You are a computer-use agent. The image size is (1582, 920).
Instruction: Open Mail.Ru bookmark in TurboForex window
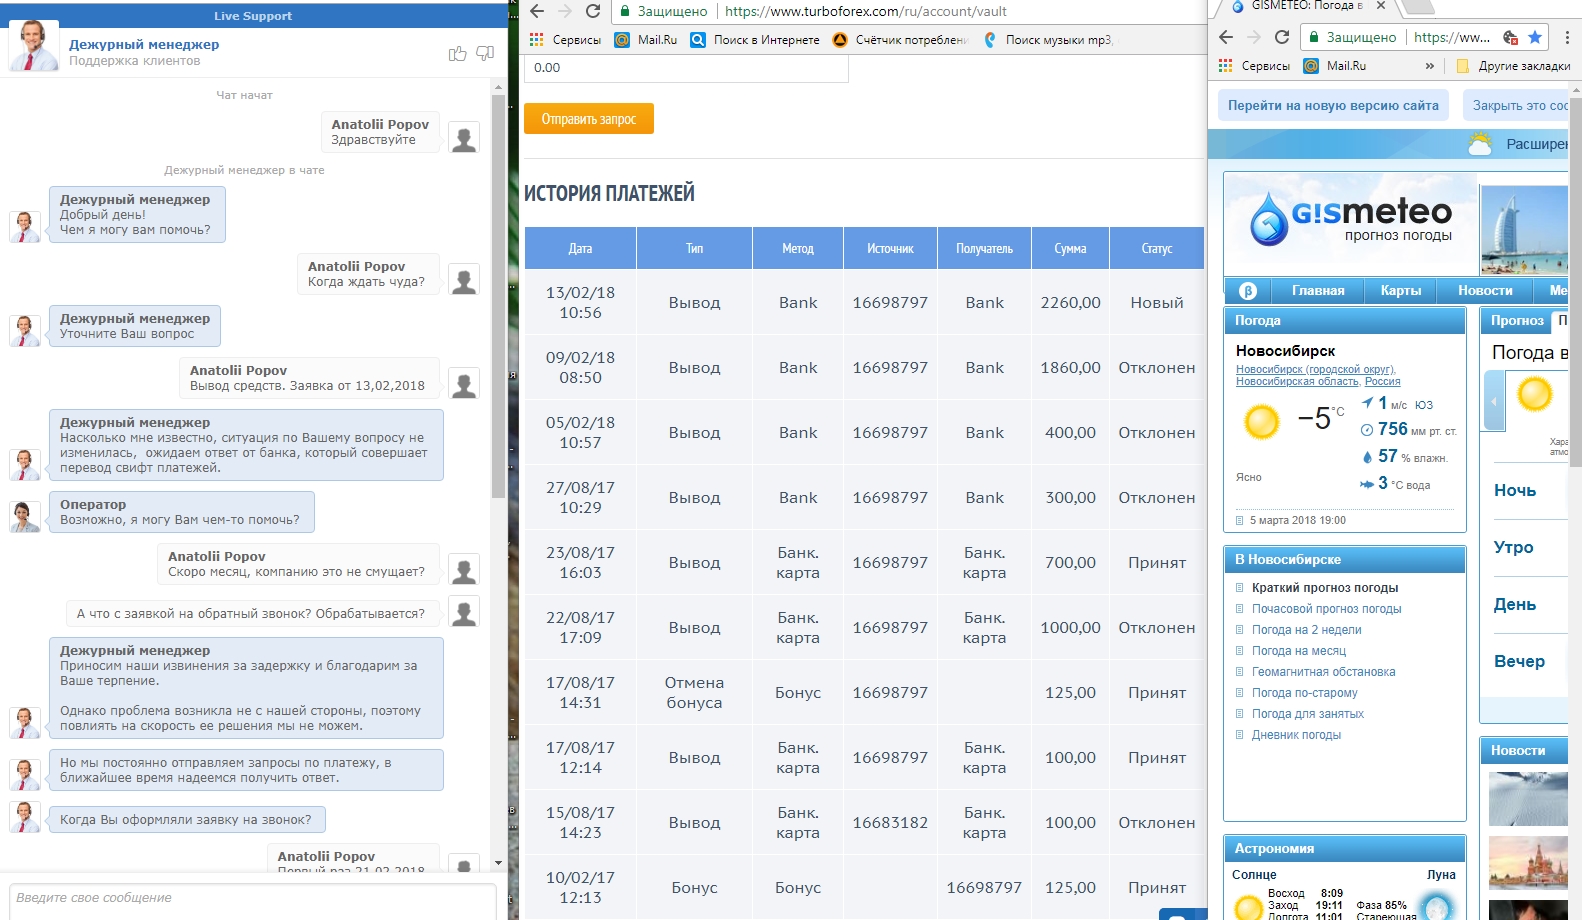[x=646, y=40]
